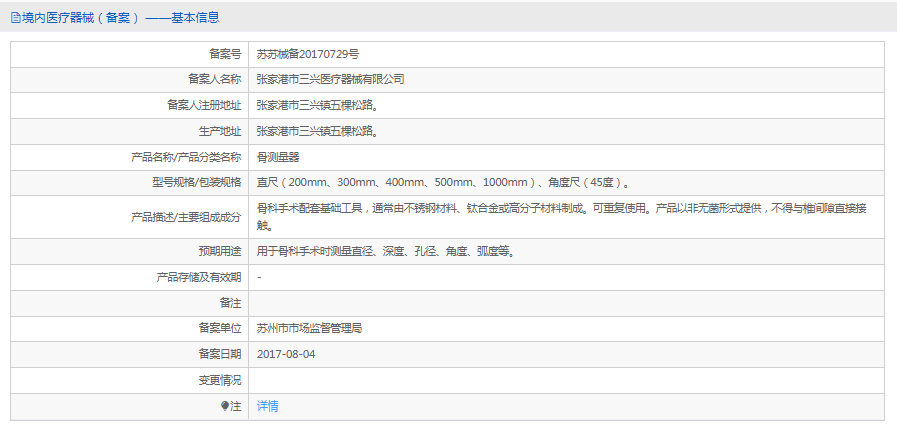Viewport: 897px width, 426px height.
Task: Click the 预期用途 label
Action: point(220,252)
